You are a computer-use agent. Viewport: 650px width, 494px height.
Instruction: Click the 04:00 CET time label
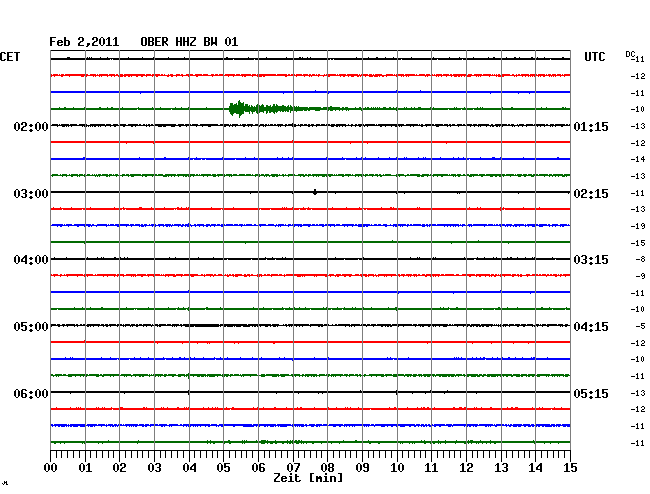coord(31,260)
